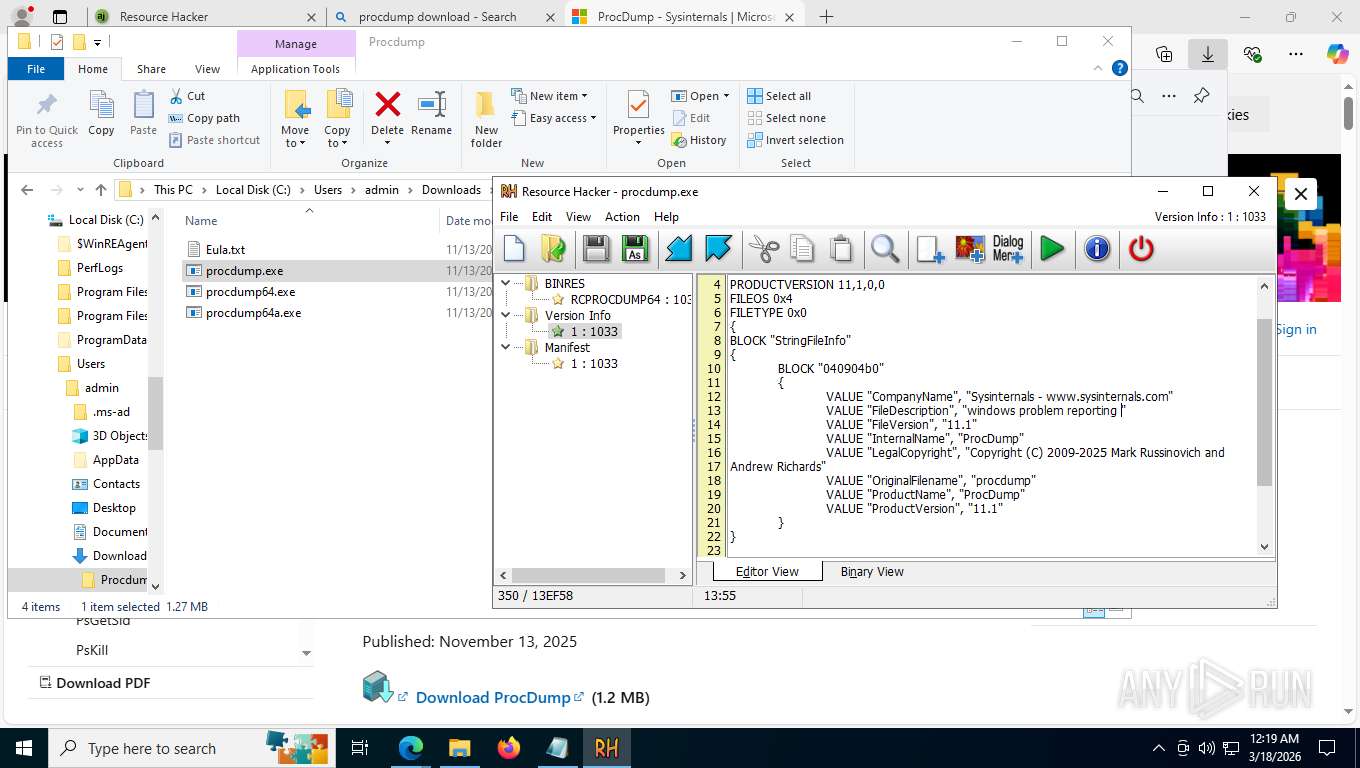Click the Save floppy disk icon in Resource Hacker
The height and width of the screenshot is (768, 1360).
(596, 248)
